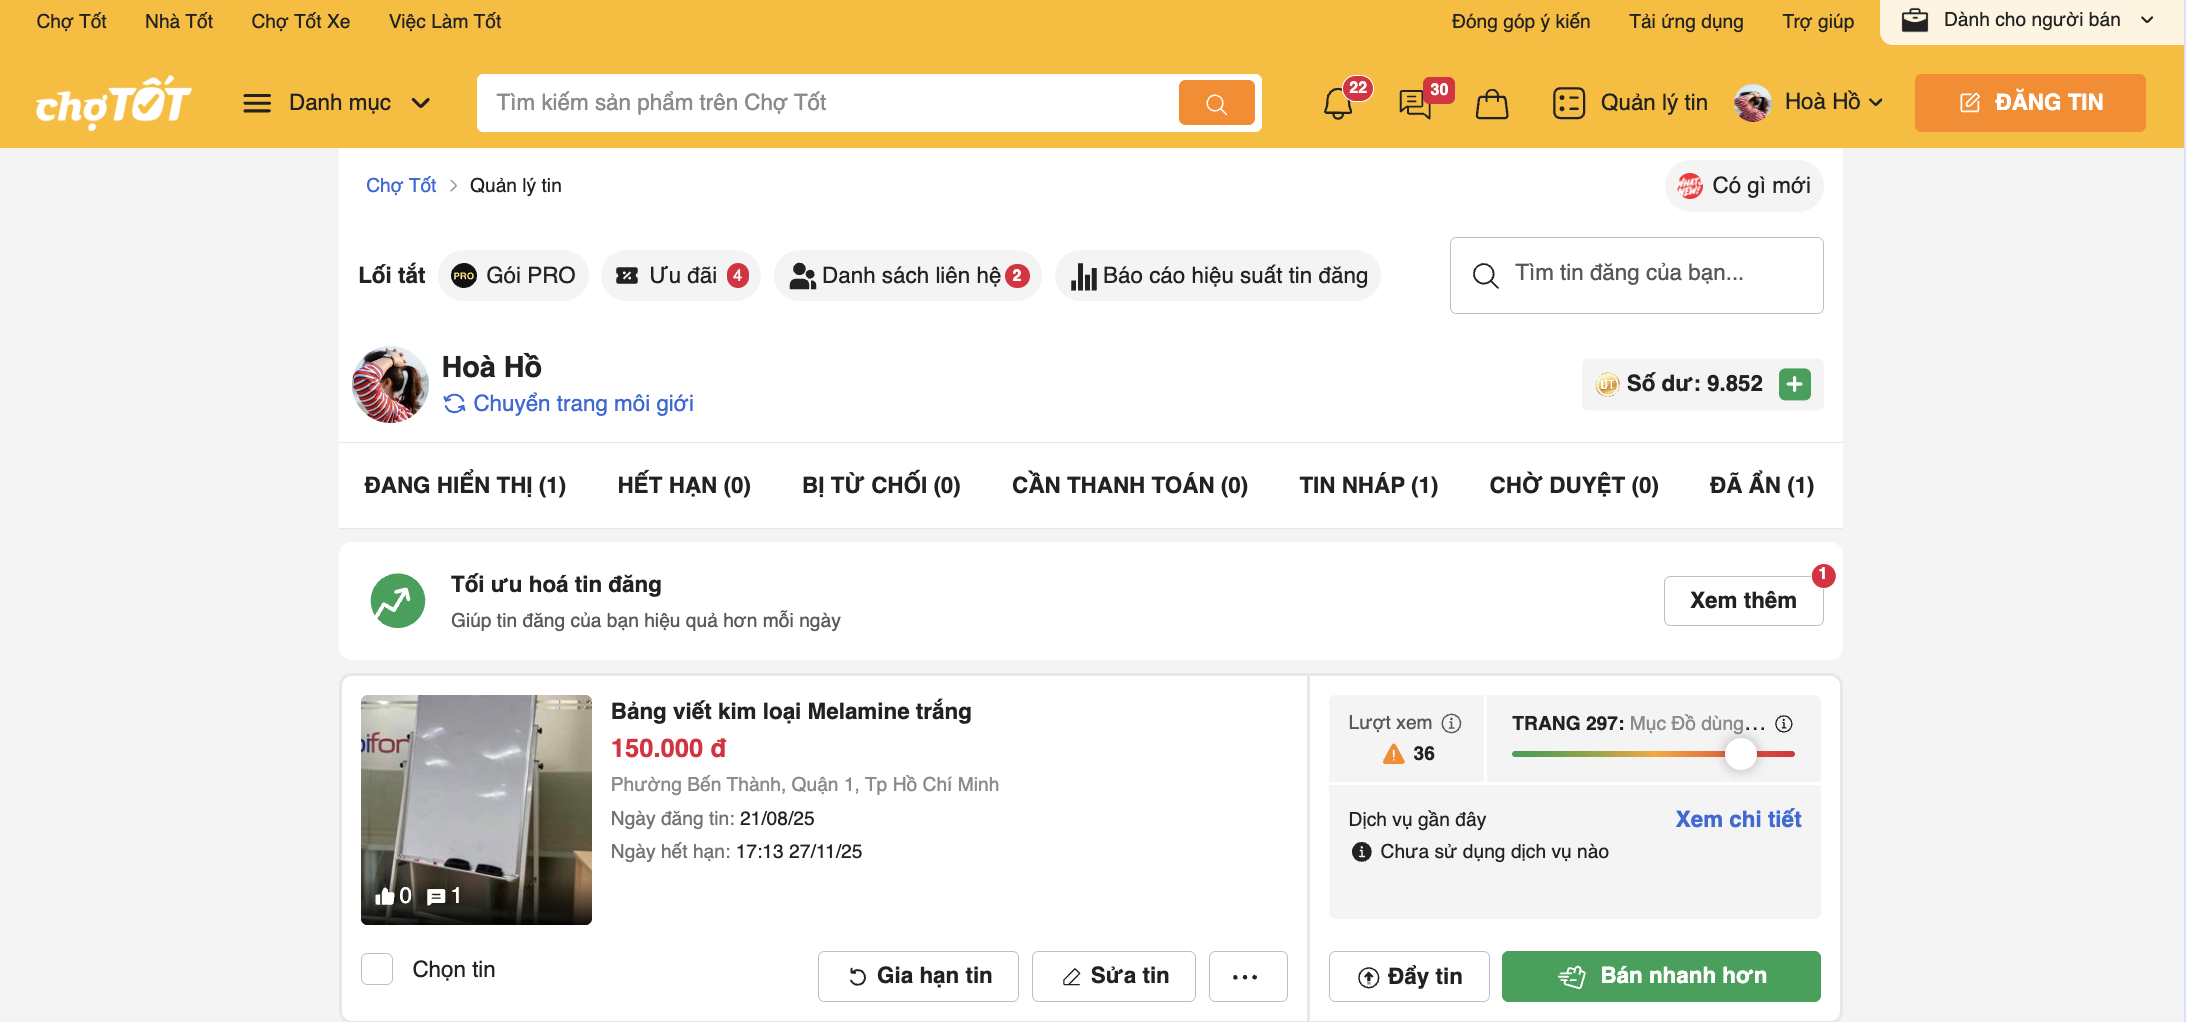Open the notifications bell icon

(1338, 103)
